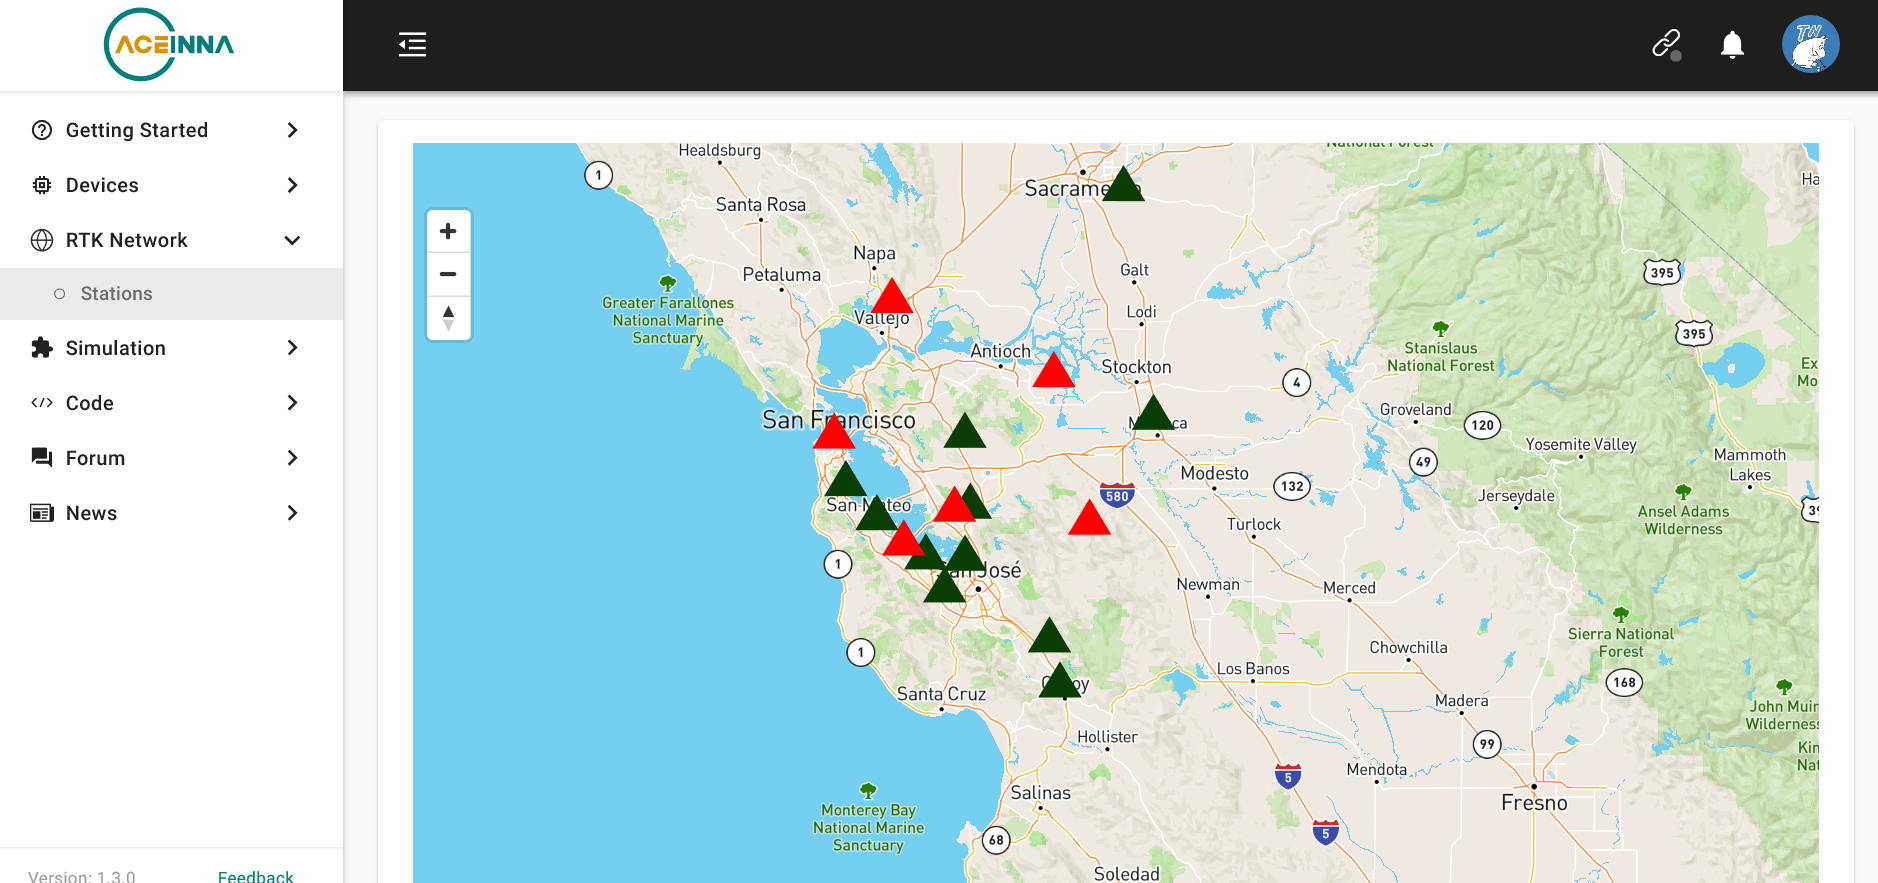Click the Santa Cruz label on map
This screenshot has height=883, width=1878.
coord(941,694)
